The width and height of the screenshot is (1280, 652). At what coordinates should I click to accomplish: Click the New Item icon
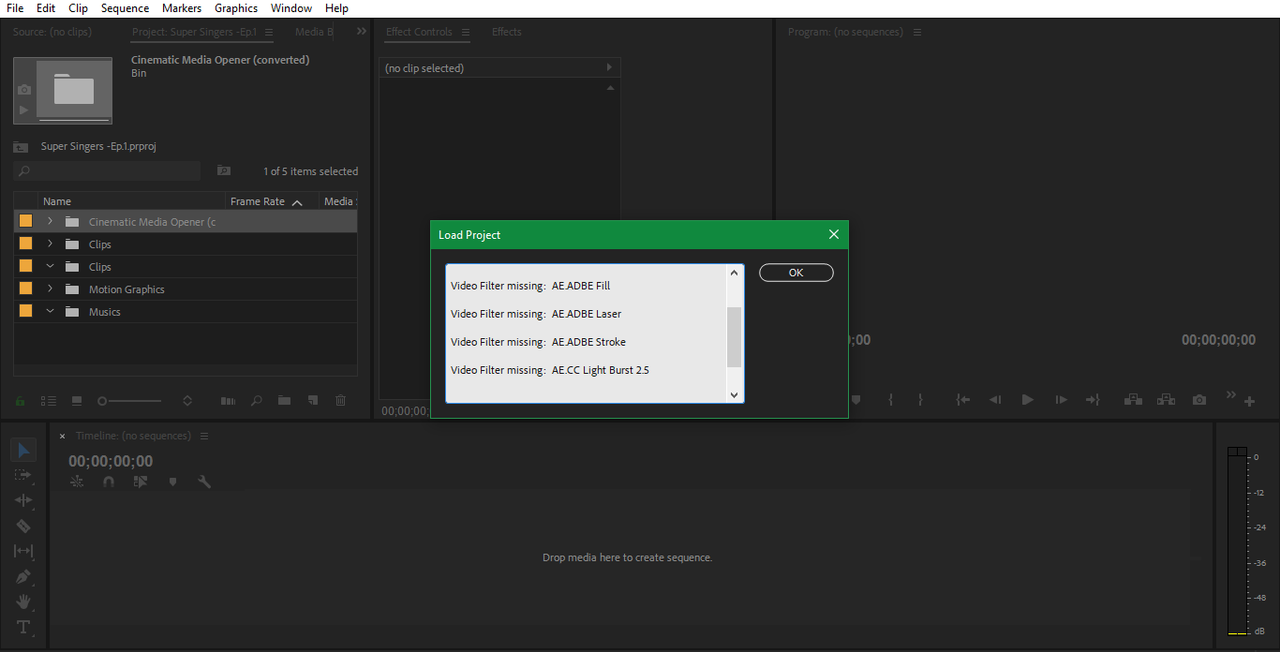click(312, 400)
